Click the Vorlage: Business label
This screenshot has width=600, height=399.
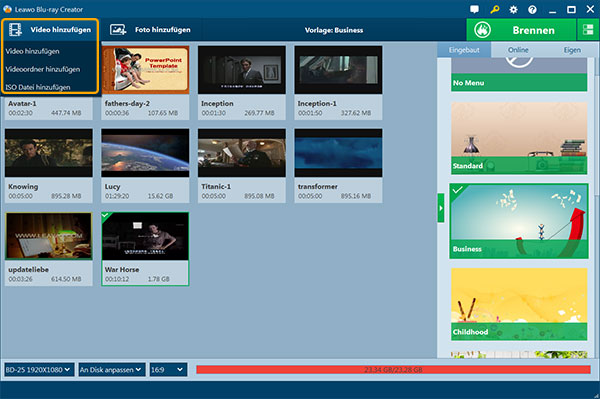[x=334, y=30]
